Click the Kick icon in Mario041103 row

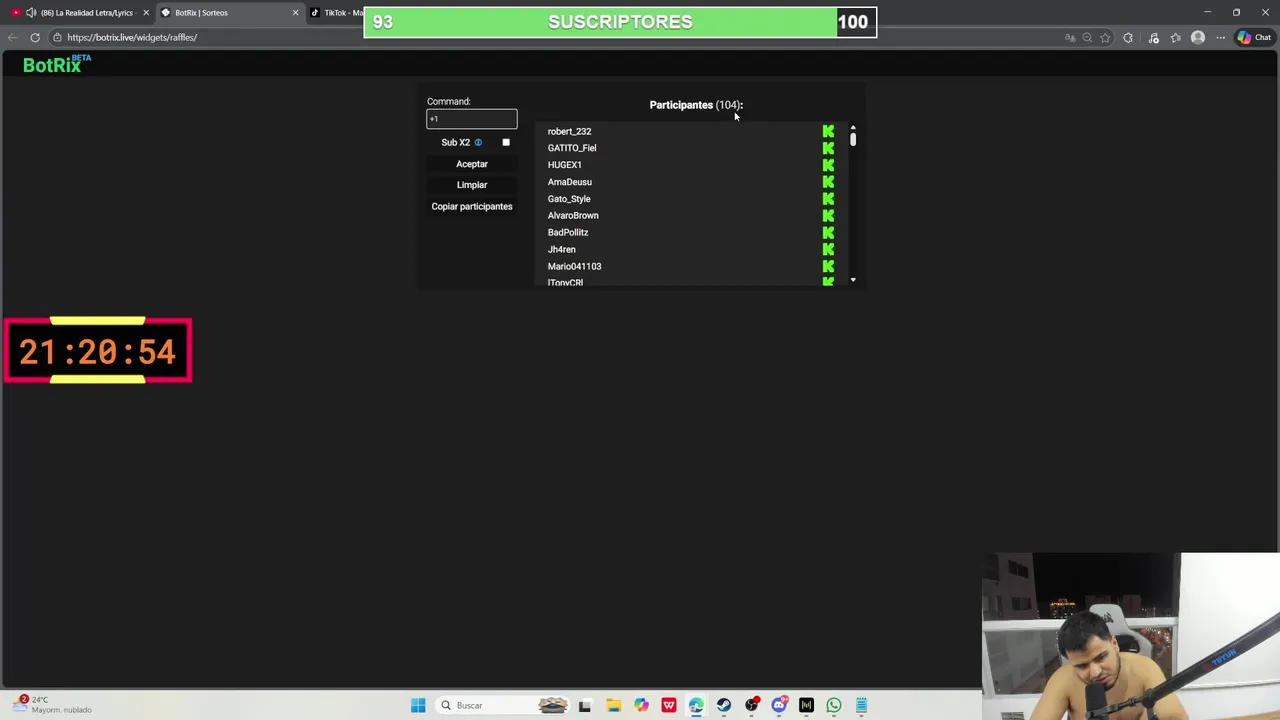(828, 266)
